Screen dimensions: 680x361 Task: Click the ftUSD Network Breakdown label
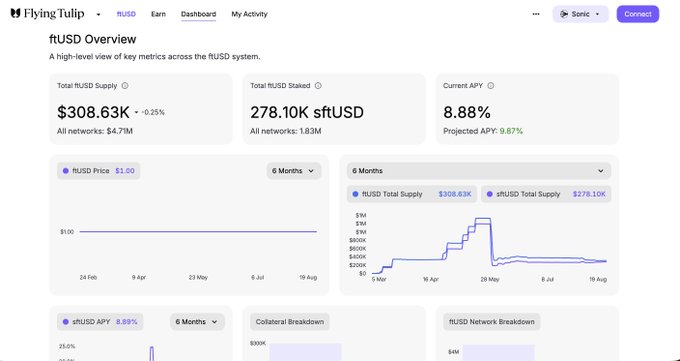492,322
